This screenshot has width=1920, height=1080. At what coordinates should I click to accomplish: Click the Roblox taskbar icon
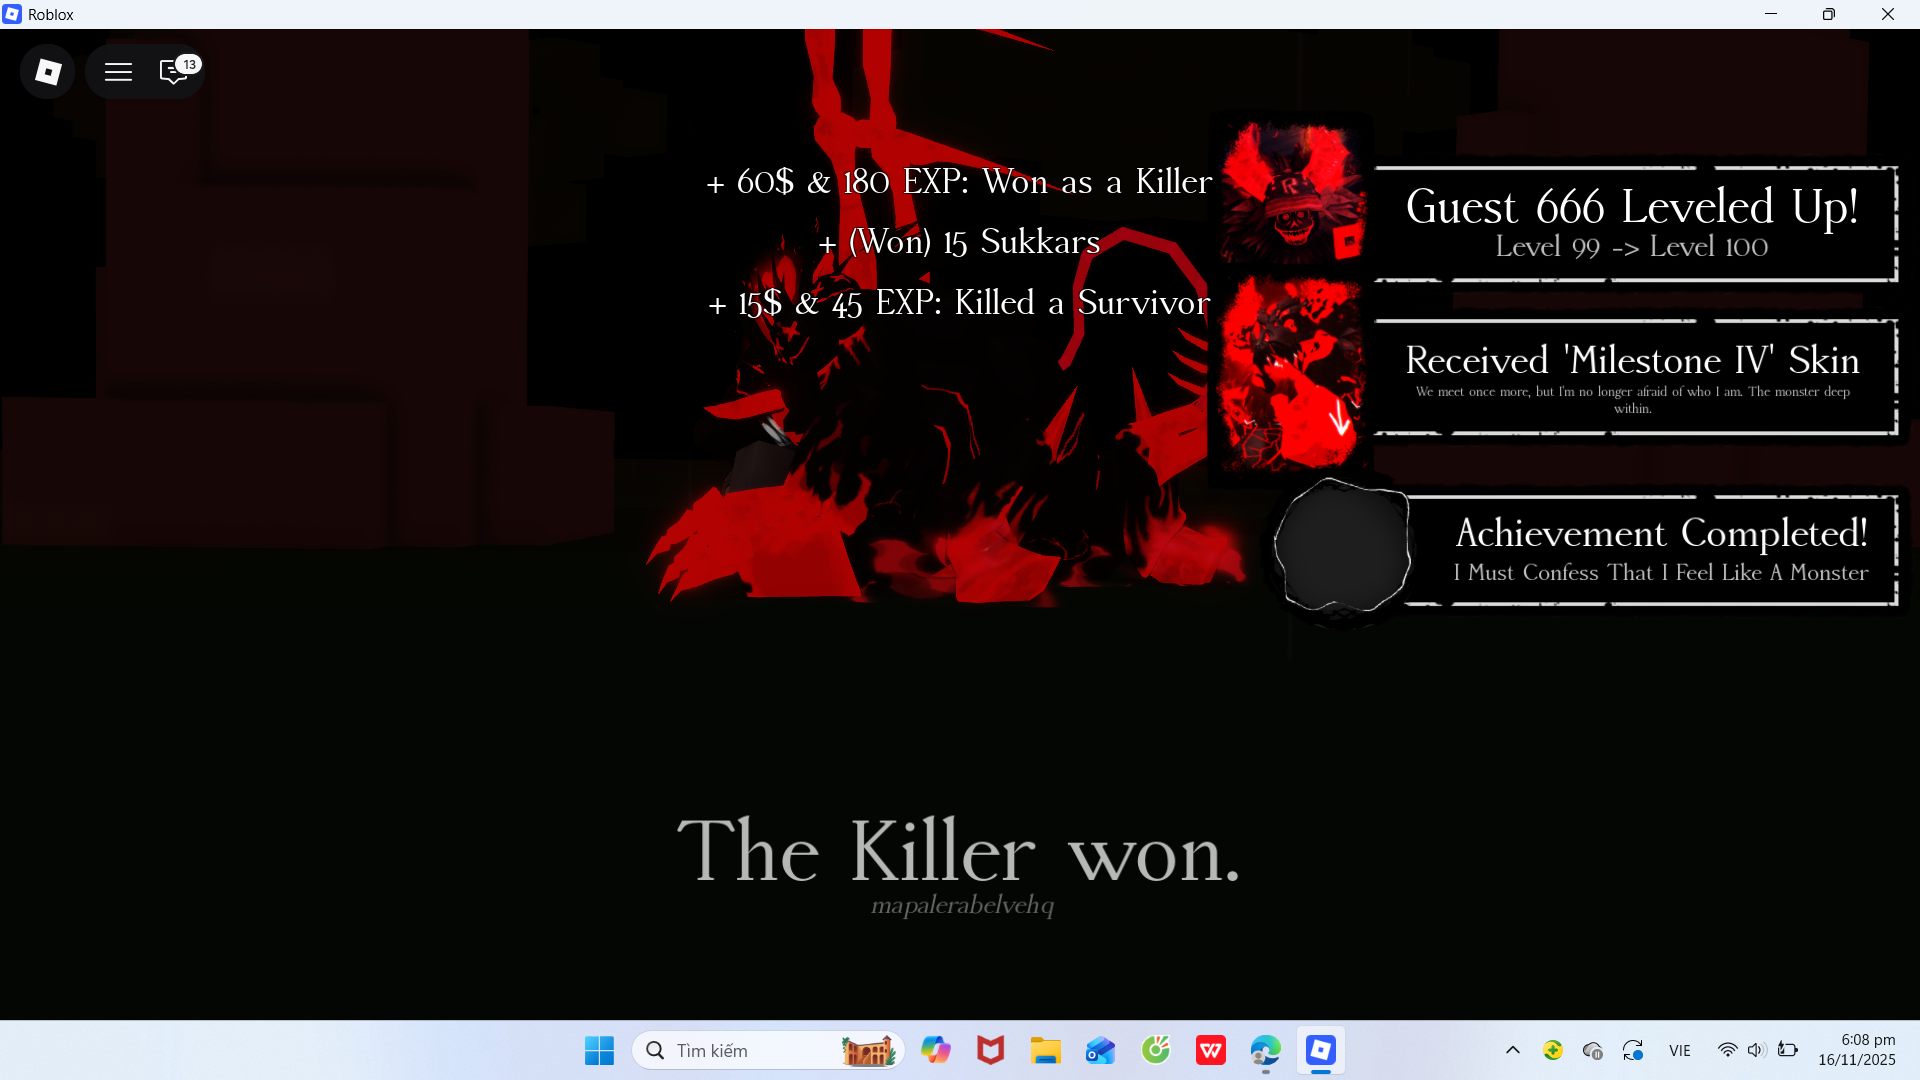[1320, 1050]
